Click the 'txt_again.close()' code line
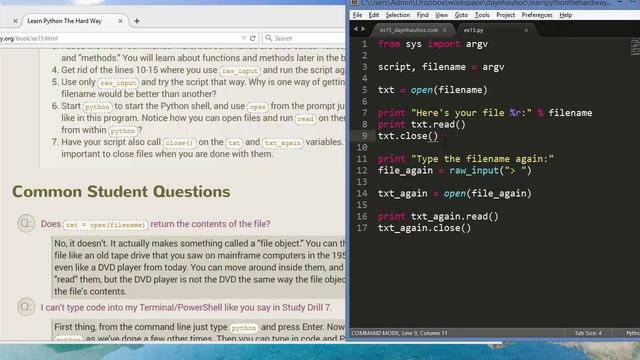The height and width of the screenshot is (360, 640). (x=424, y=228)
